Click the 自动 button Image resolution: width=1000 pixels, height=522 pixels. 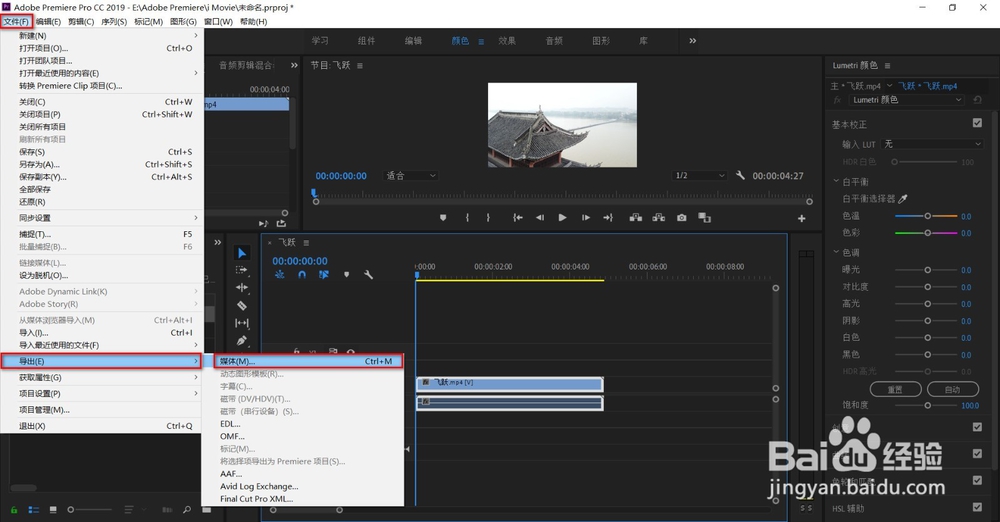(x=952, y=389)
